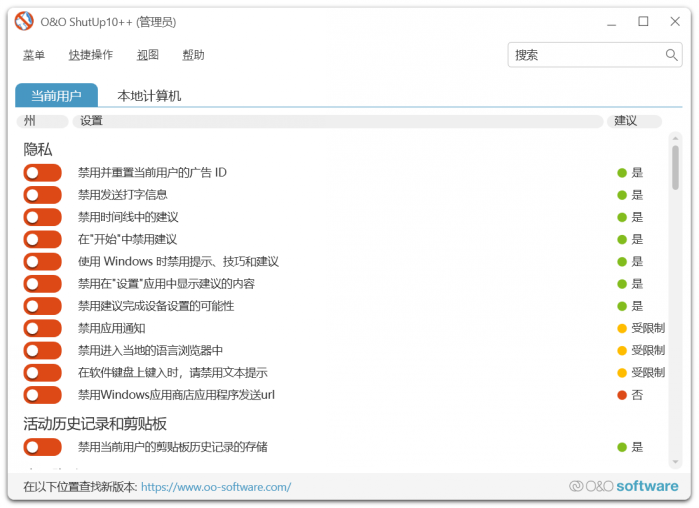
Task: Click the O&O ShutUp10++ app logo icon
Action: tap(24, 21)
